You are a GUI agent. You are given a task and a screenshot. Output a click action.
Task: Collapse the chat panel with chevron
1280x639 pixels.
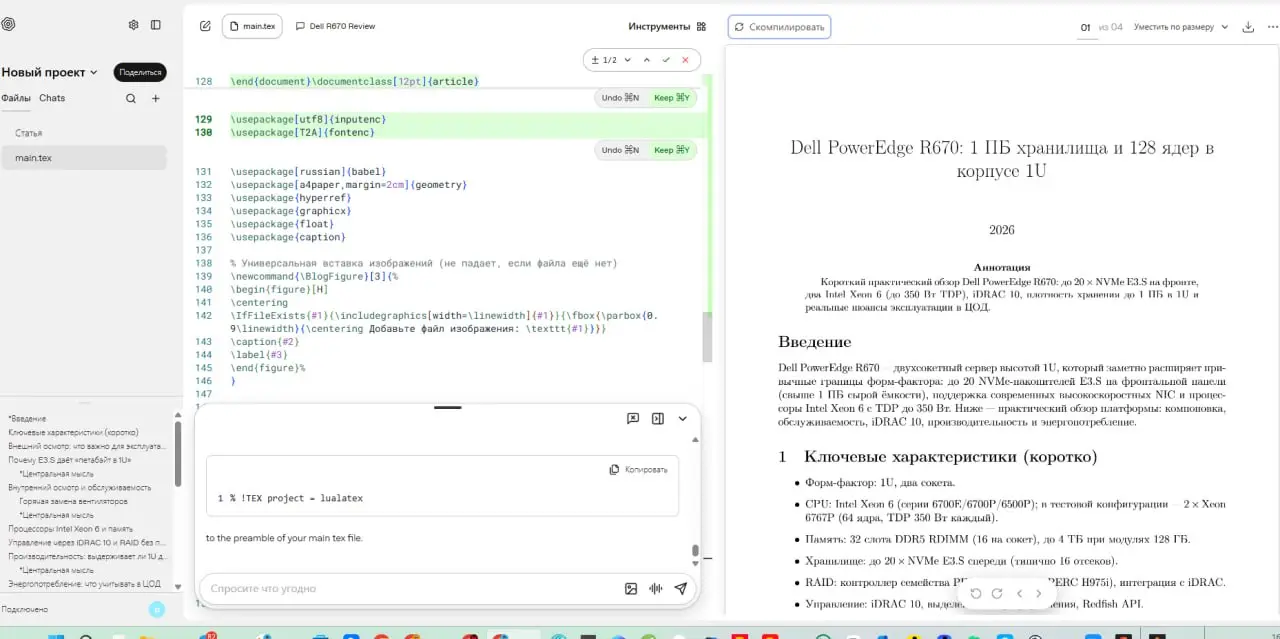[683, 418]
